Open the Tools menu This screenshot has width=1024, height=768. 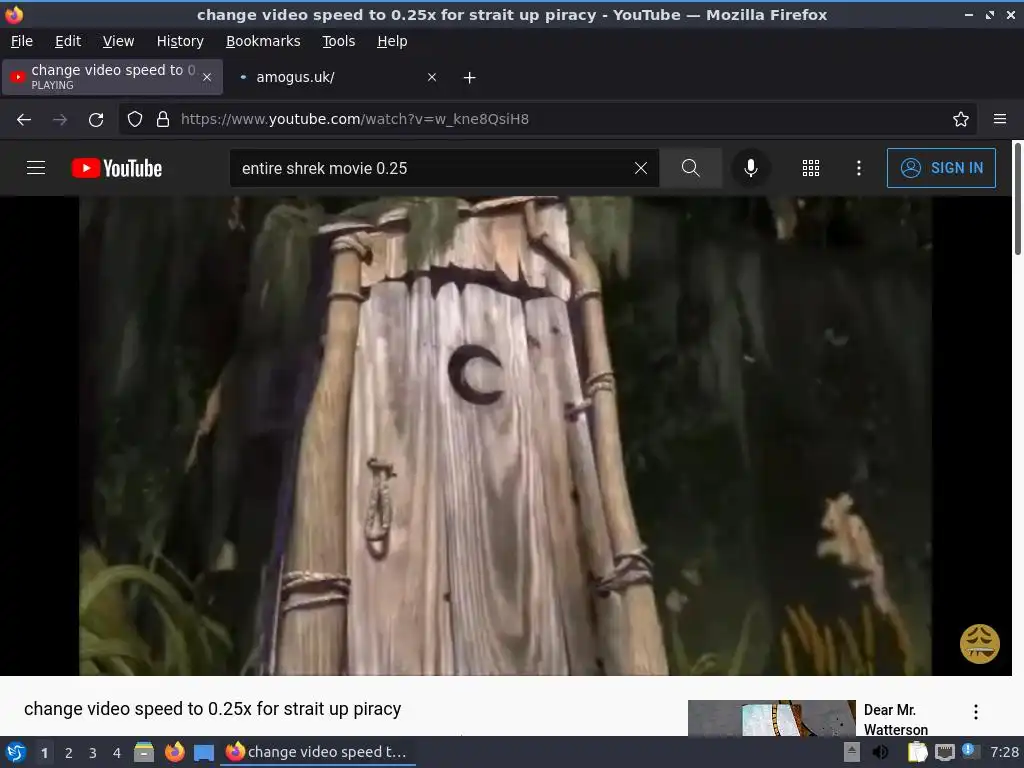click(338, 41)
